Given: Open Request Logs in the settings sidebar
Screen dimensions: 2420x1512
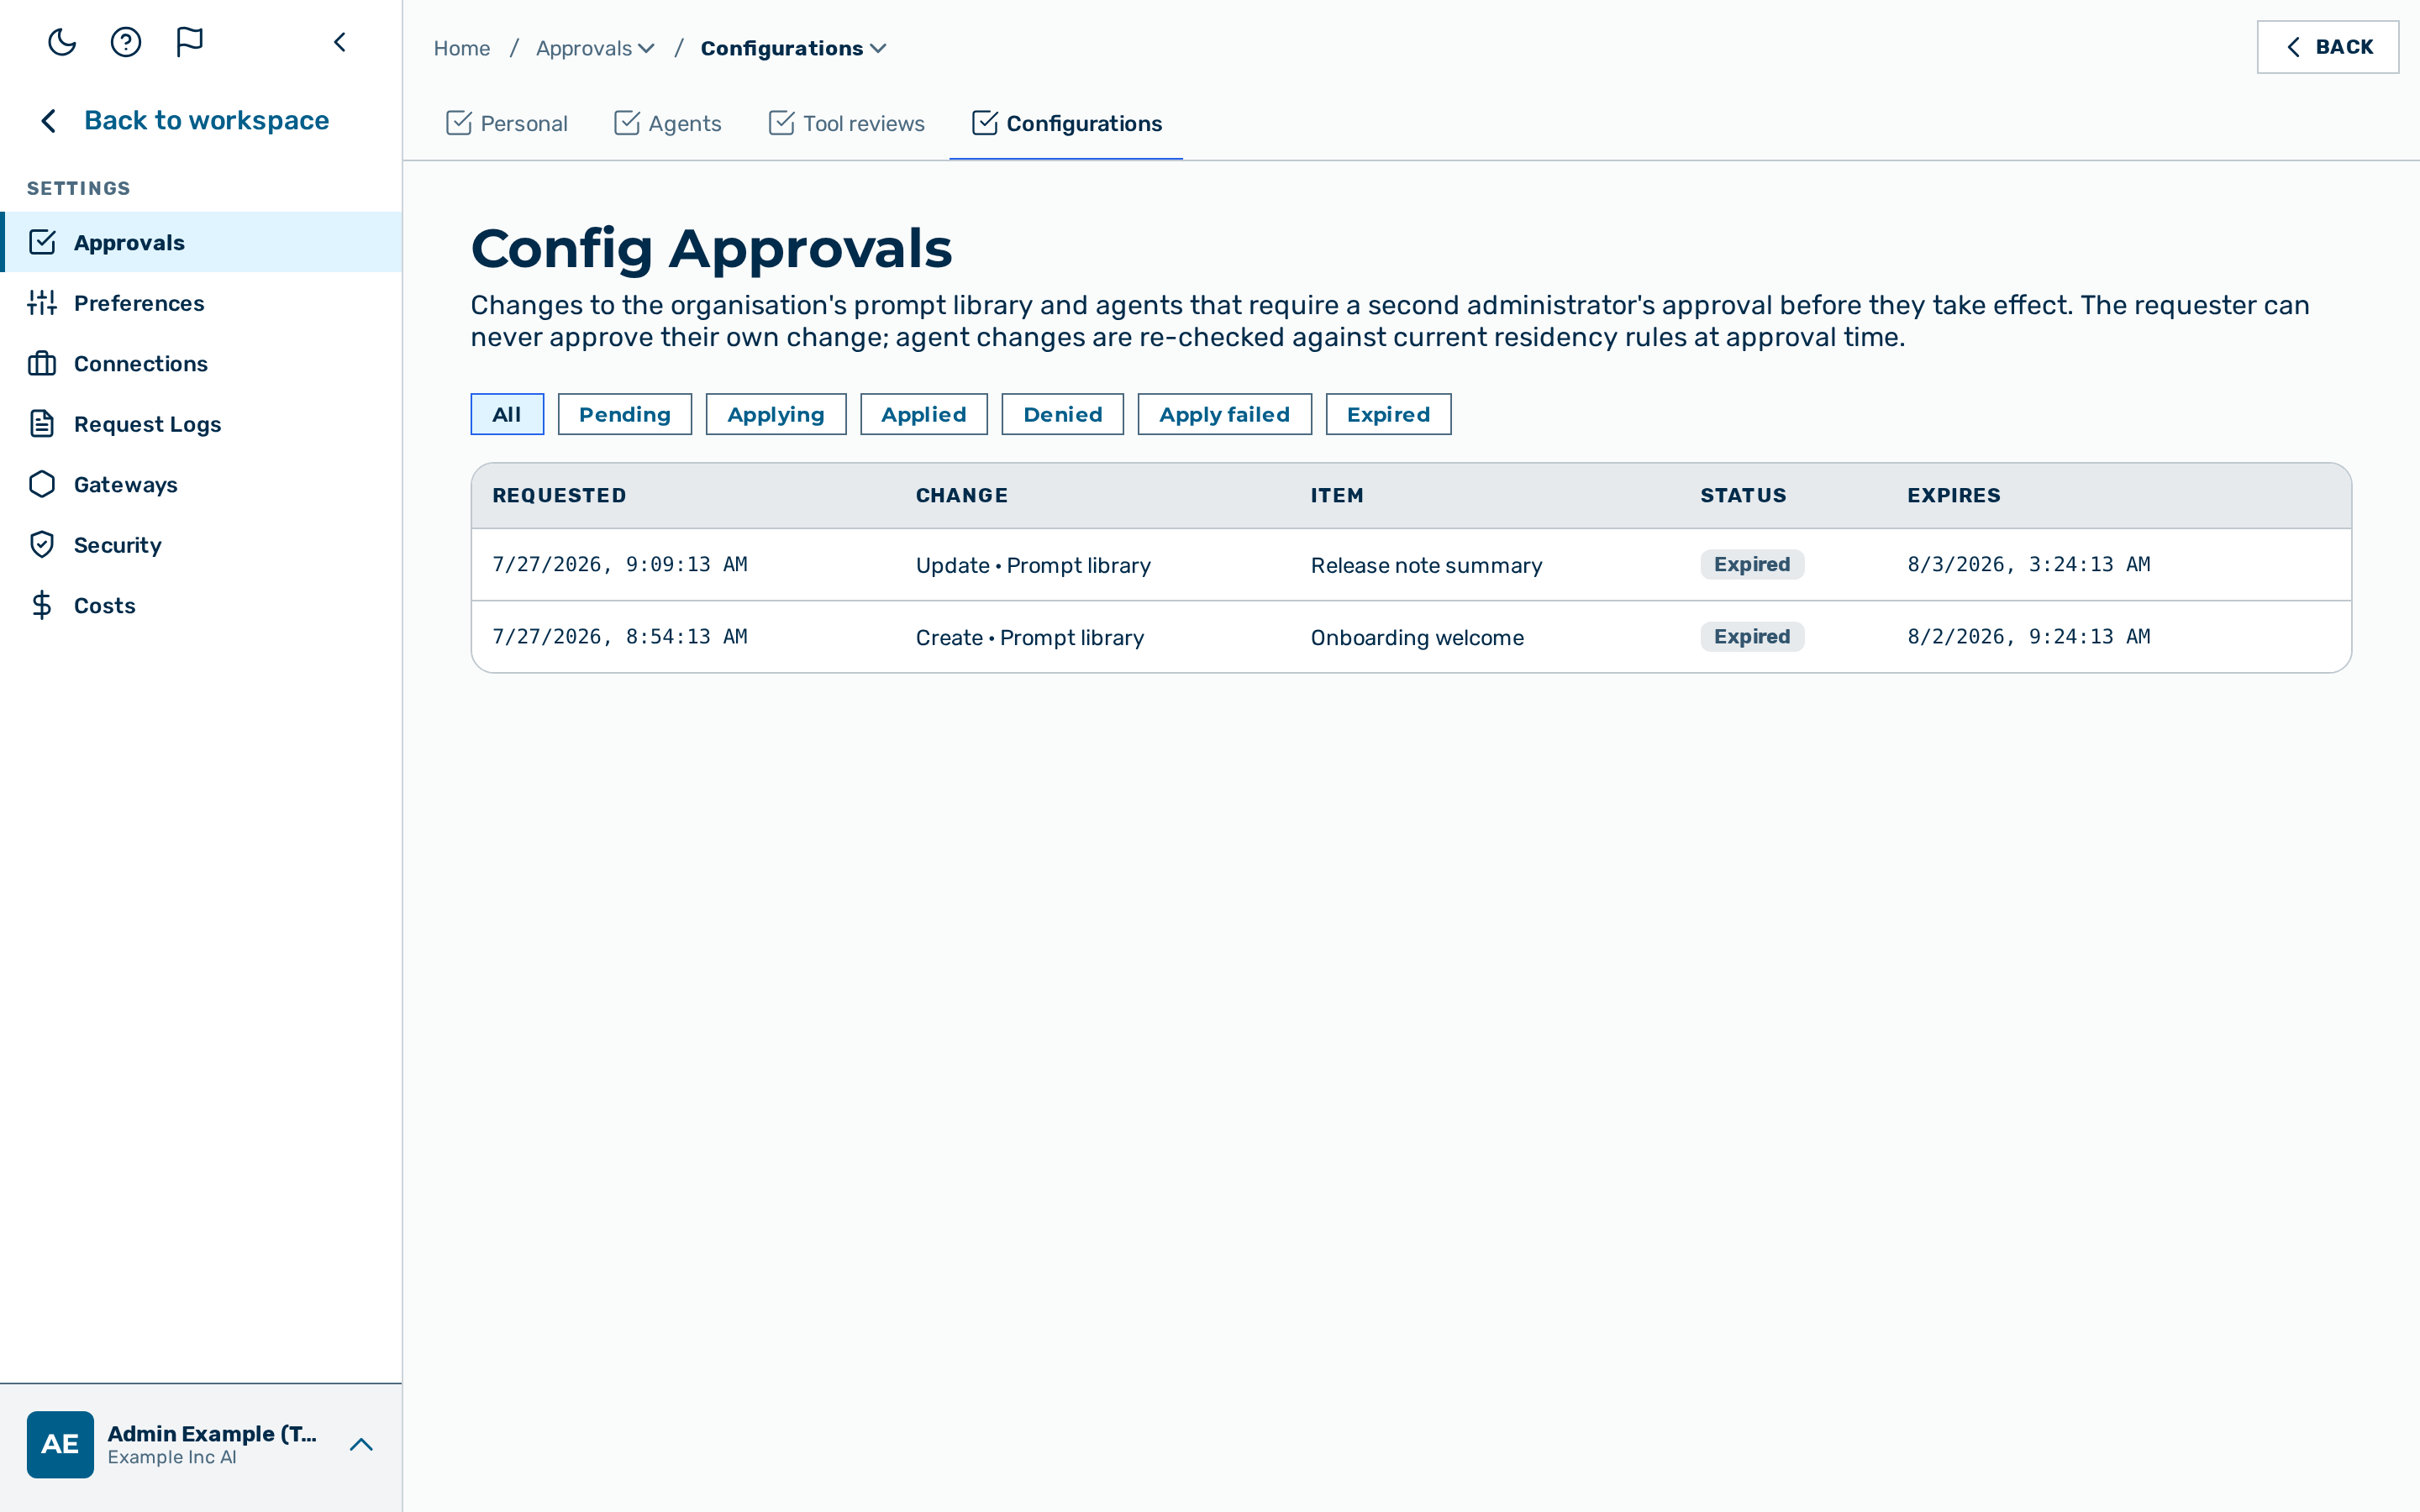Looking at the screenshot, I should (201, 424).
